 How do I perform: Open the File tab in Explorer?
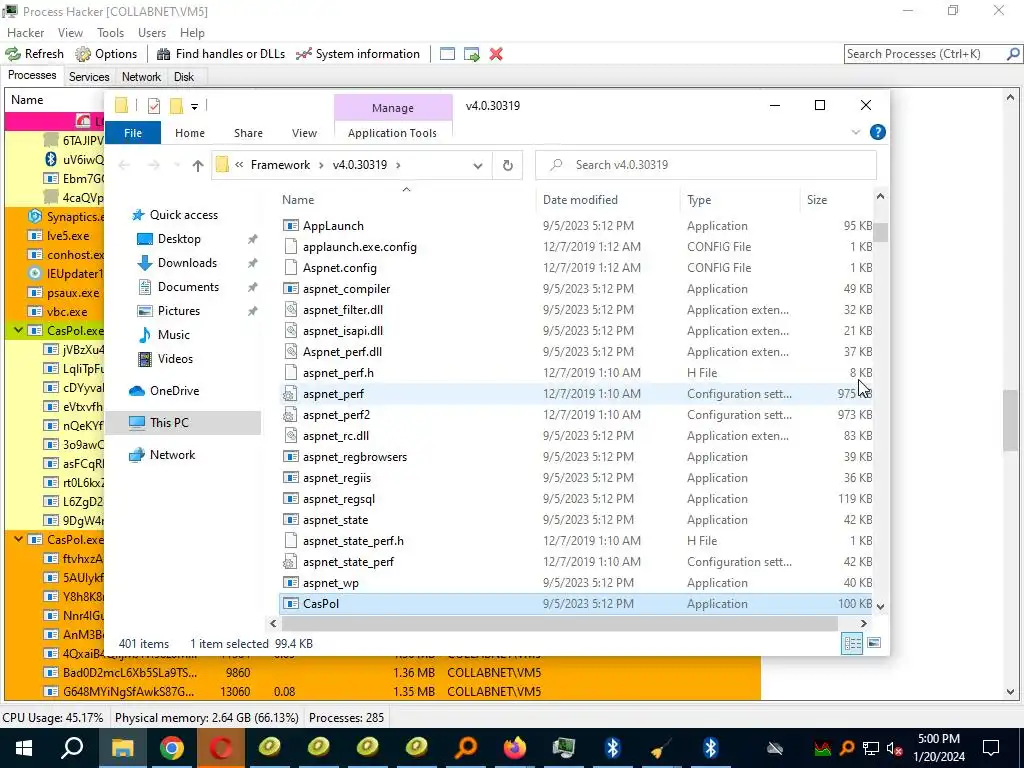coord(133,133)
